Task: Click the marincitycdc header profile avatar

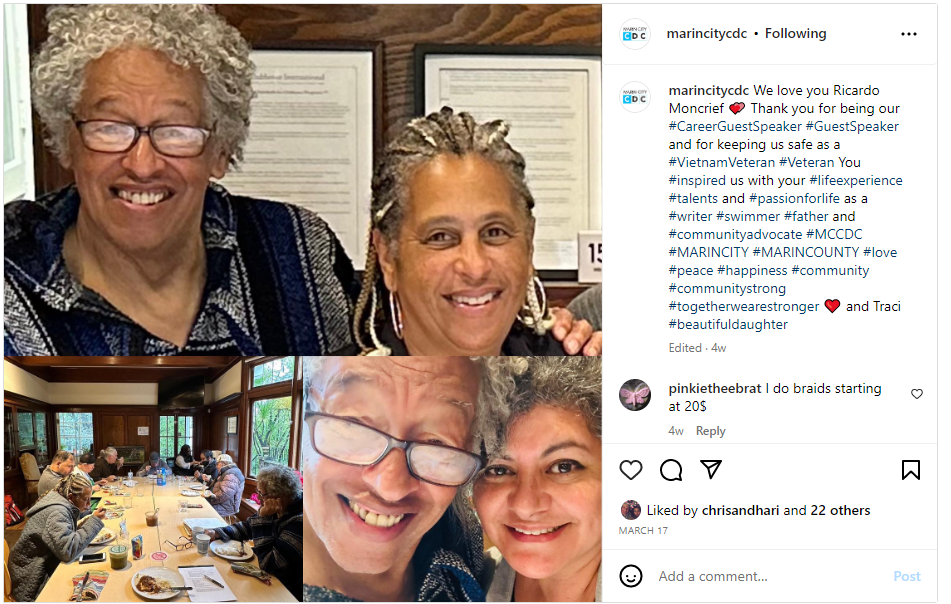Action: click(634, 34)
